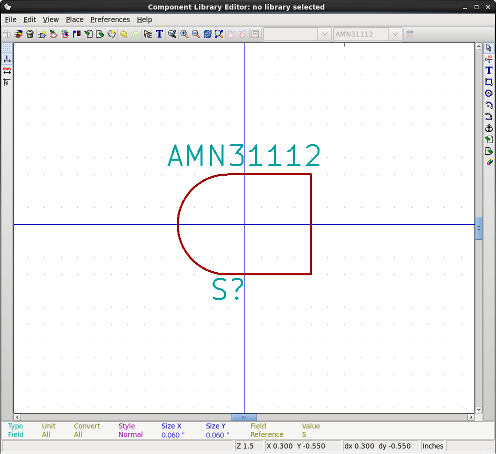The height and width of the screenshot is (454, 496).
Task: Click new library with current component icon
Action: [112, 34]
